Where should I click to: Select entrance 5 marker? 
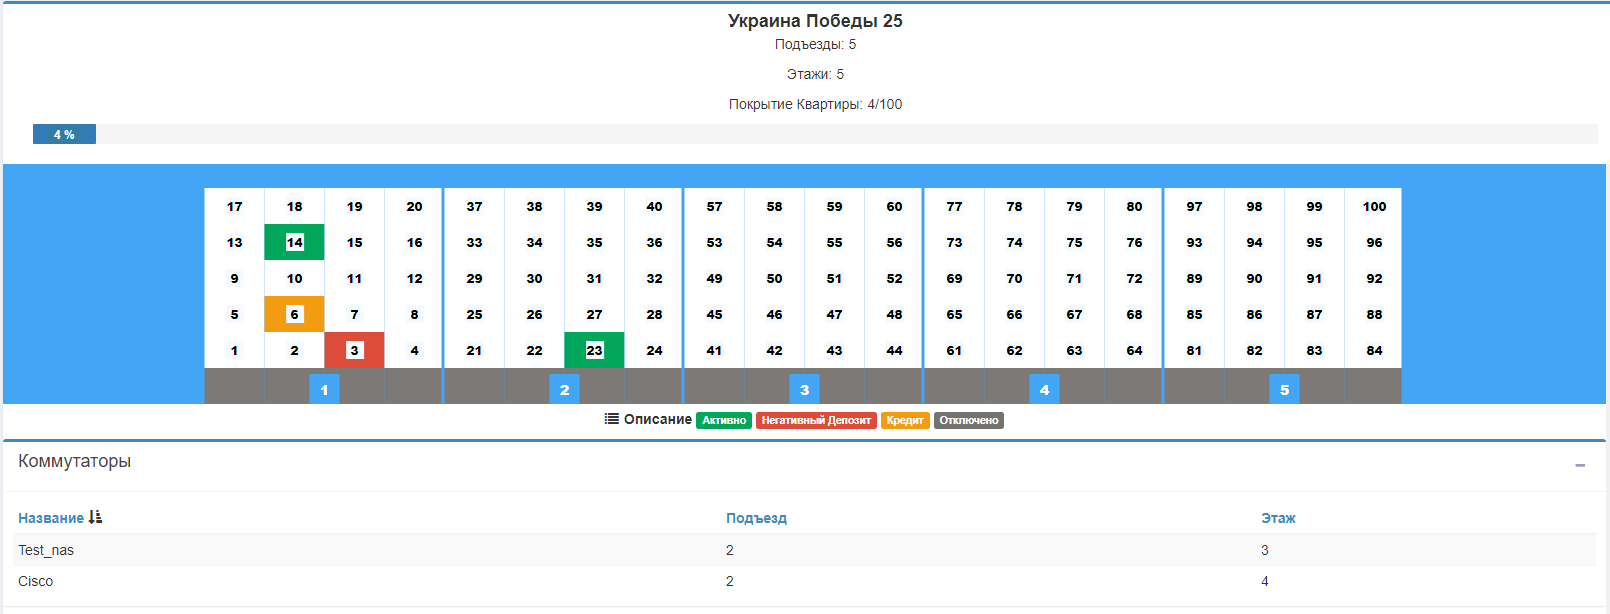pyautogui.click(x=1284, y=389)
